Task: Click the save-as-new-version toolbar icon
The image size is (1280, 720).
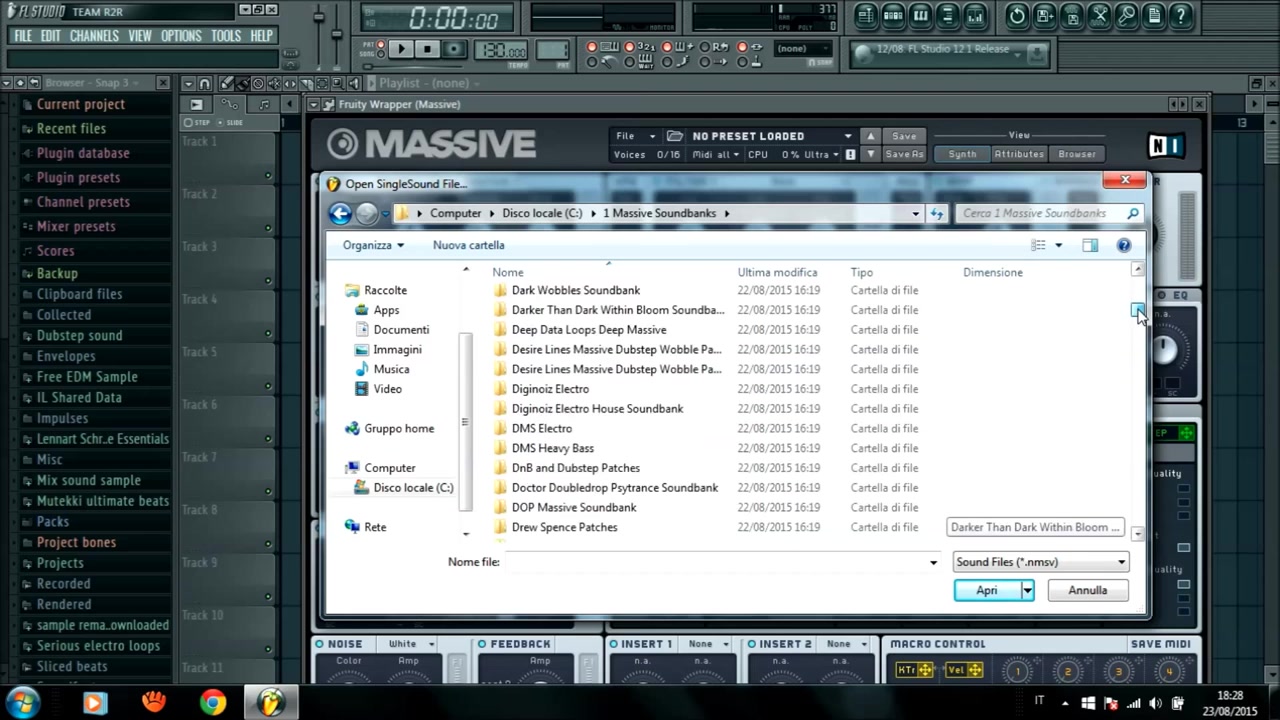Action: coord(1045,15)
